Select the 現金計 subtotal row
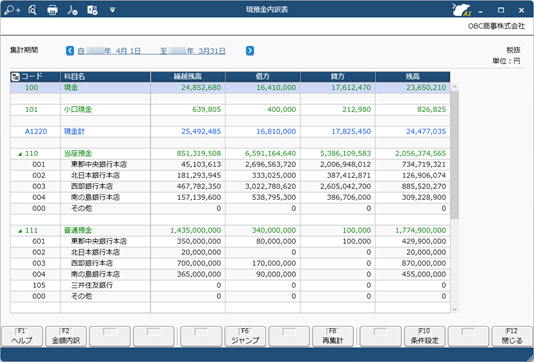This screenshot has width=534, height=362. click(230, 131)
